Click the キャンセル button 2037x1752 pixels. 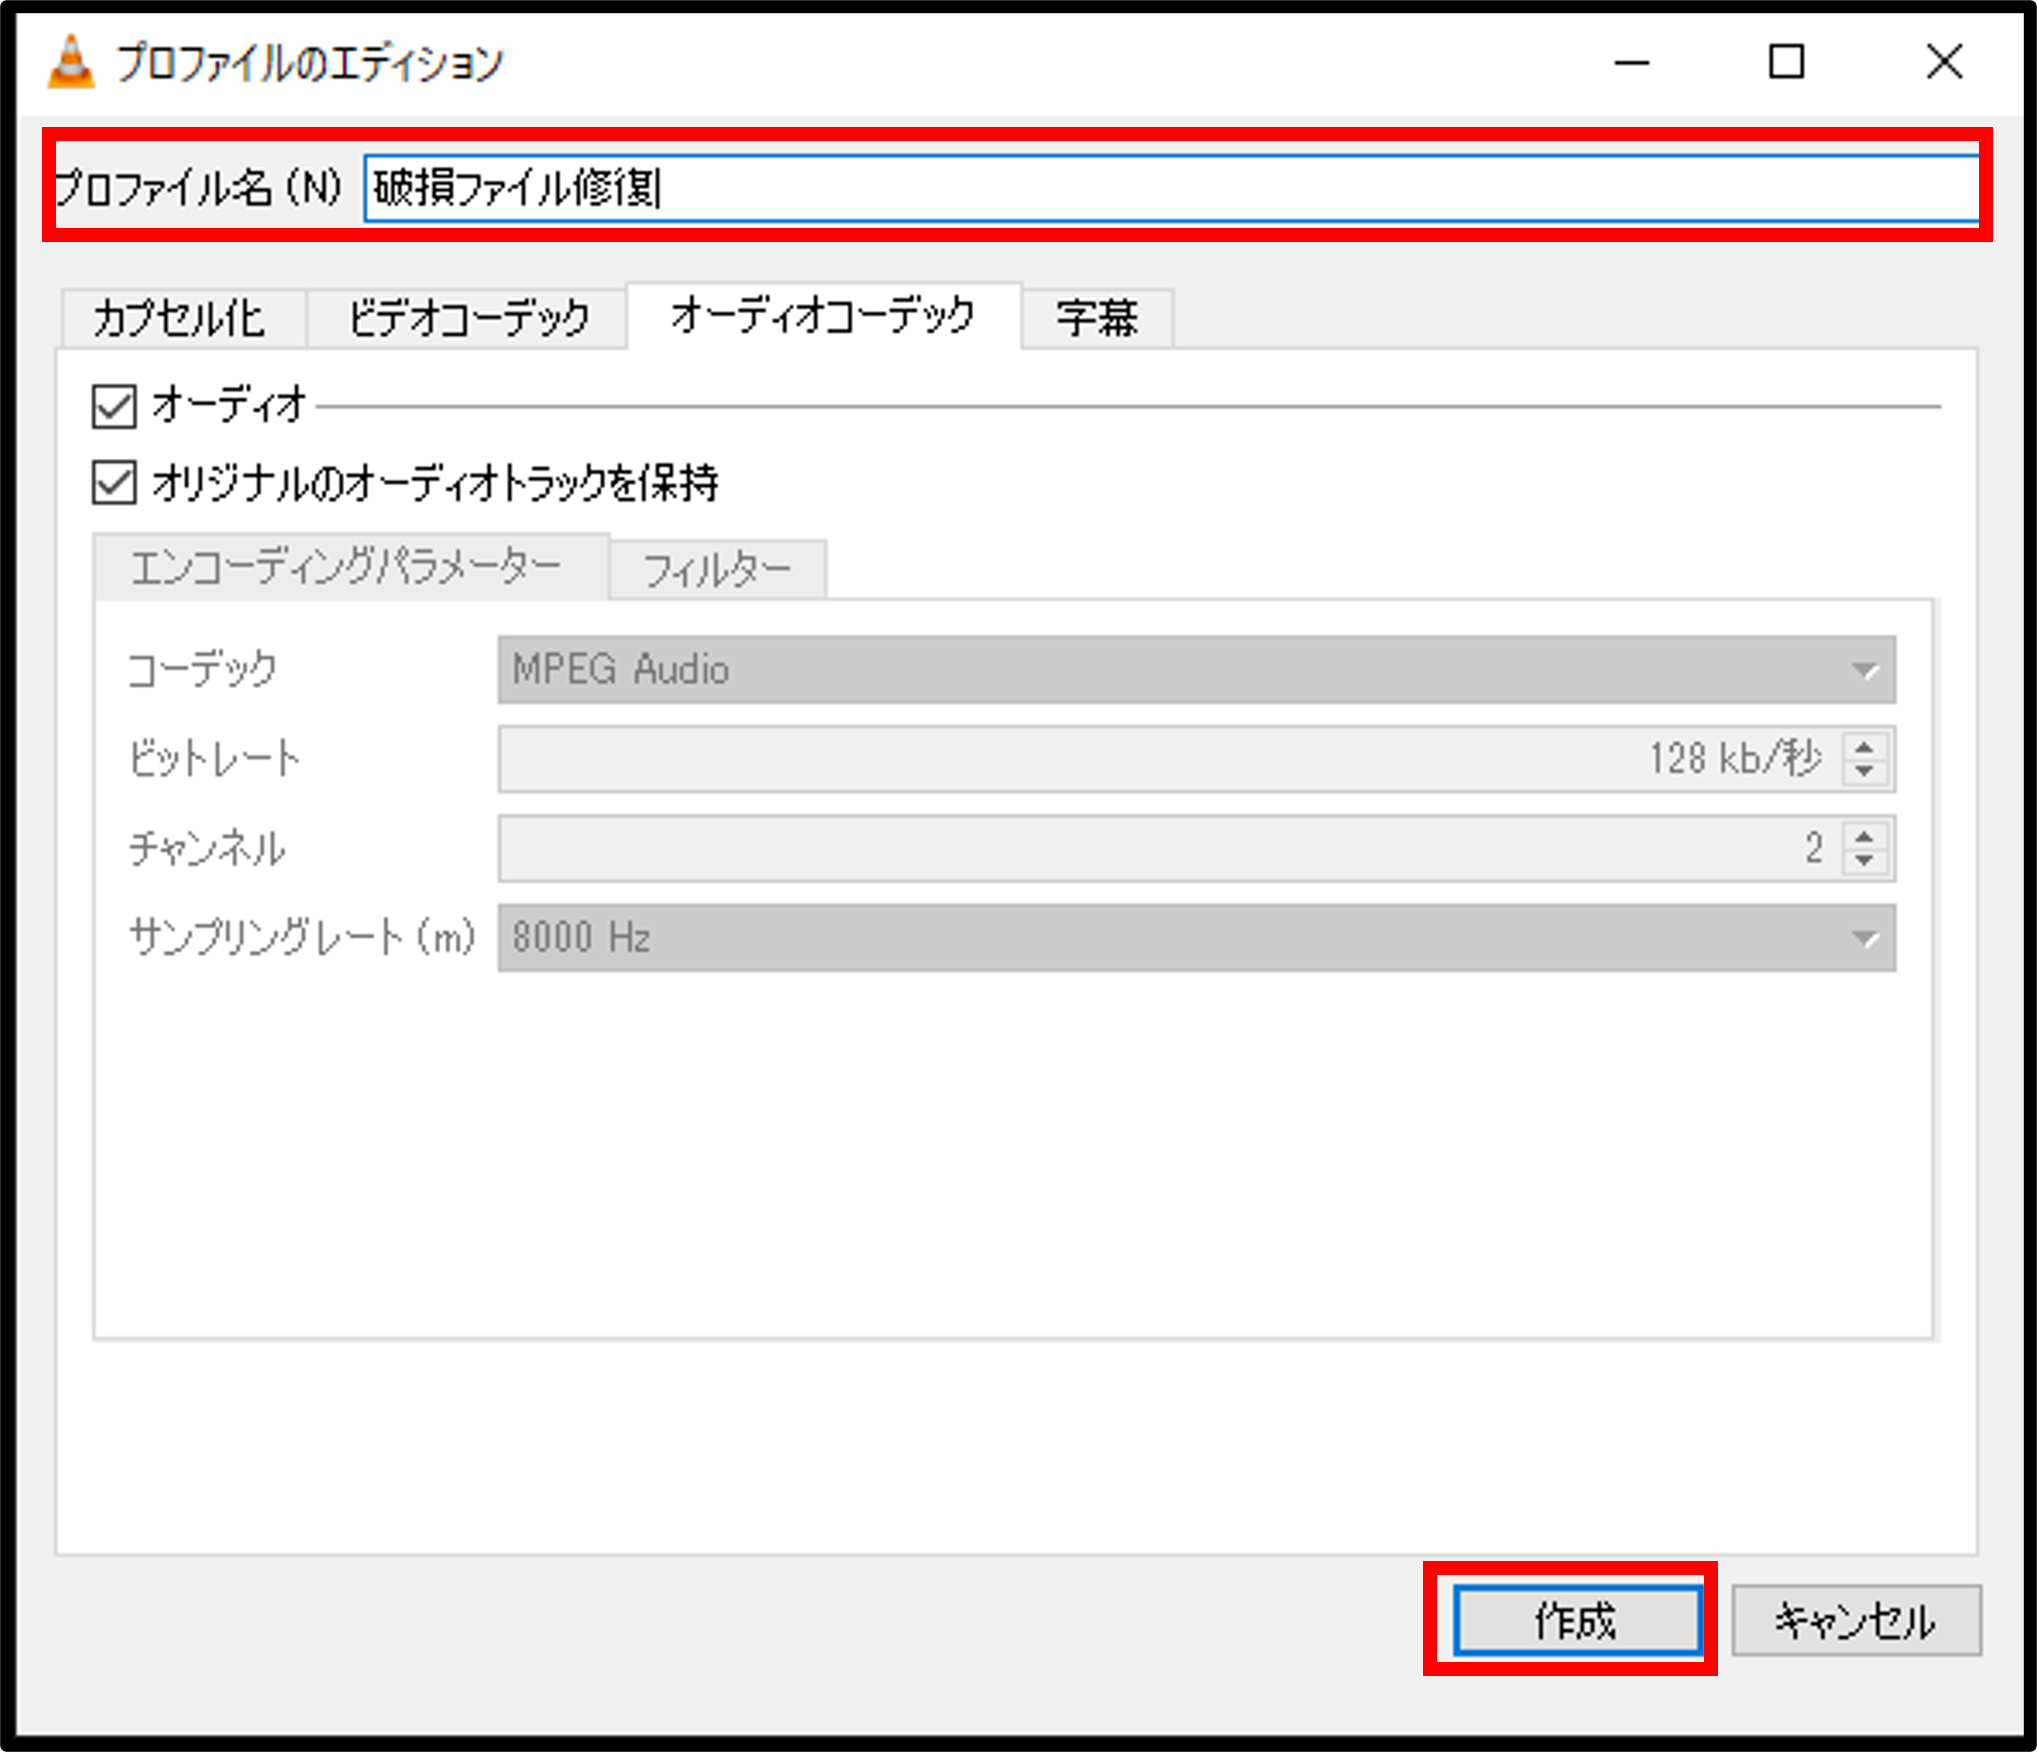coord(1855,1621)
